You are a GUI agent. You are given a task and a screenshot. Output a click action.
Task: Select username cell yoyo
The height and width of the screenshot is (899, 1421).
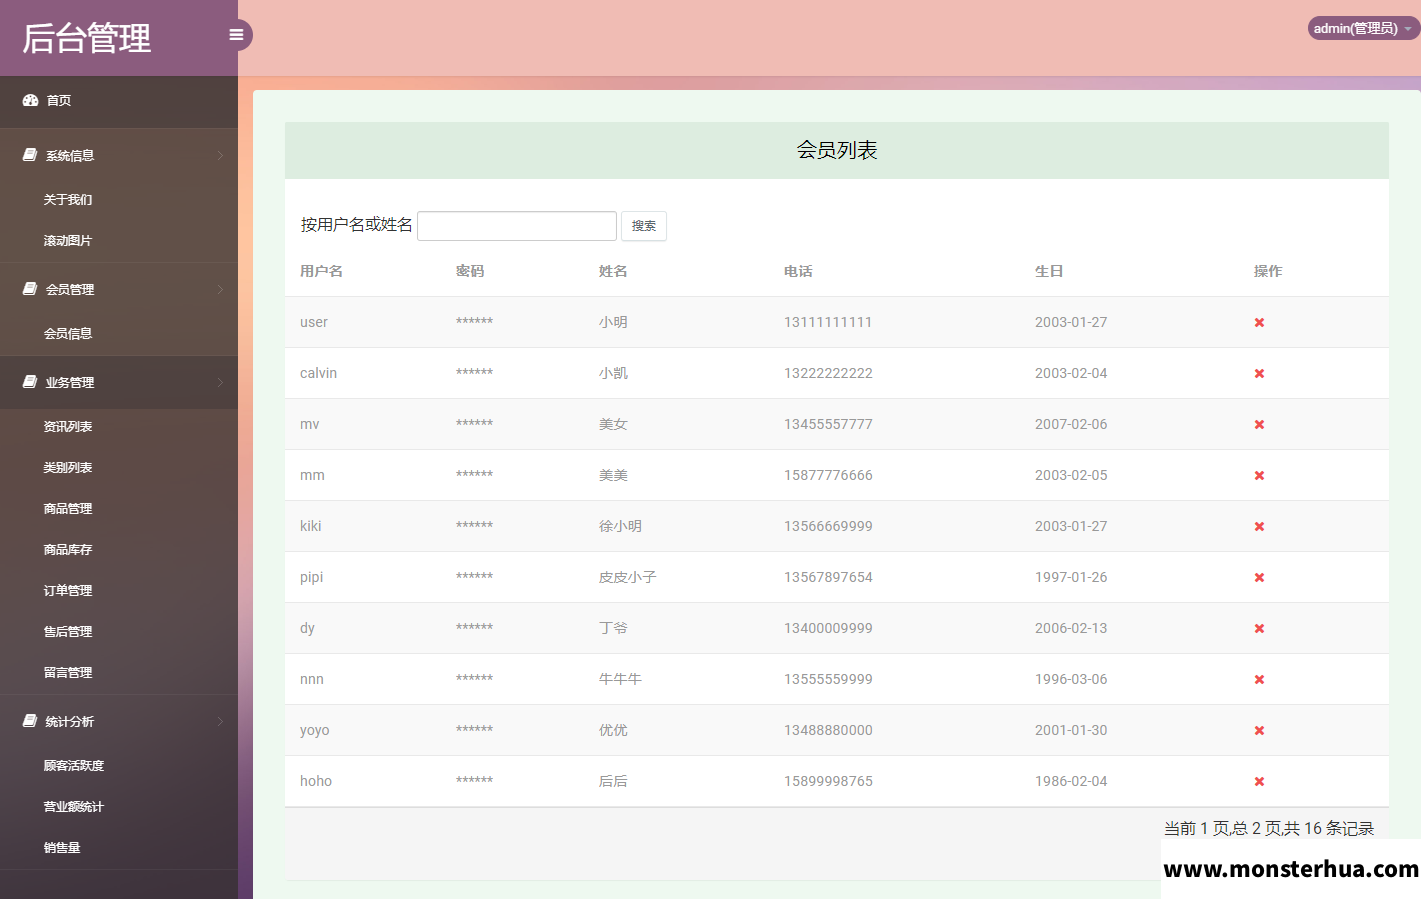(314, 730)
